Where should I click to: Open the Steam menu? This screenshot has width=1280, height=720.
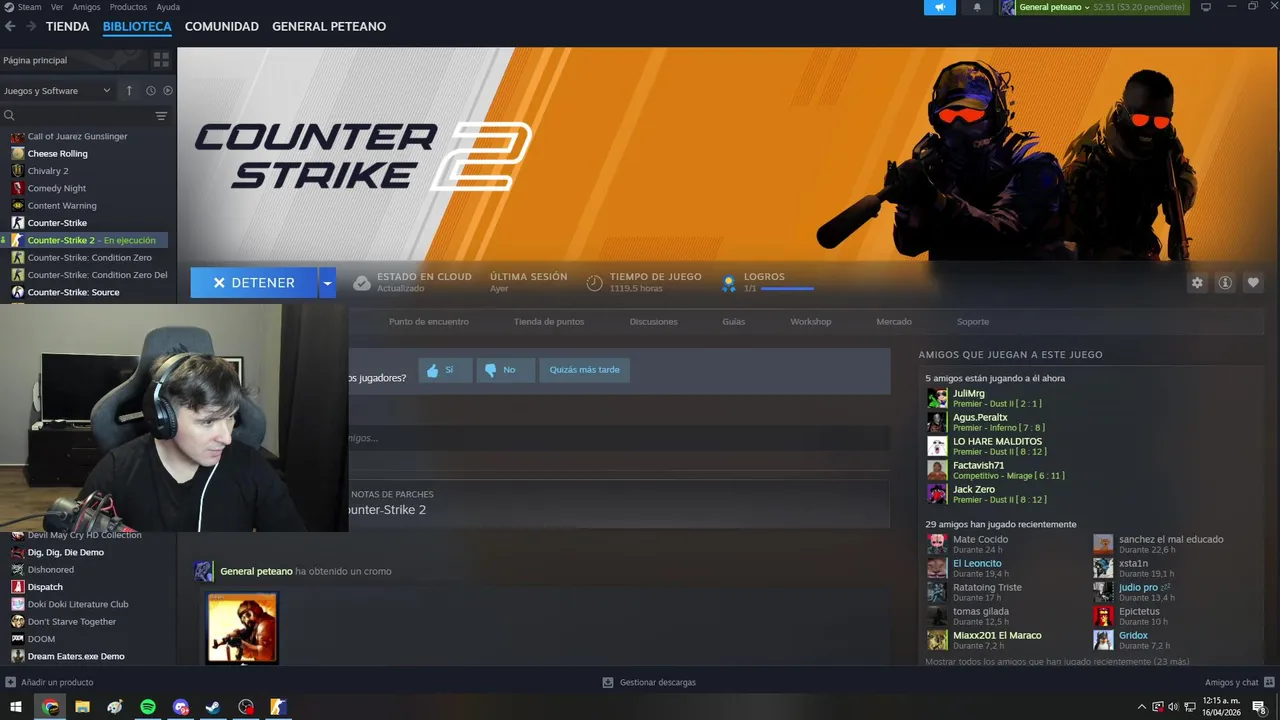point(29,7)
